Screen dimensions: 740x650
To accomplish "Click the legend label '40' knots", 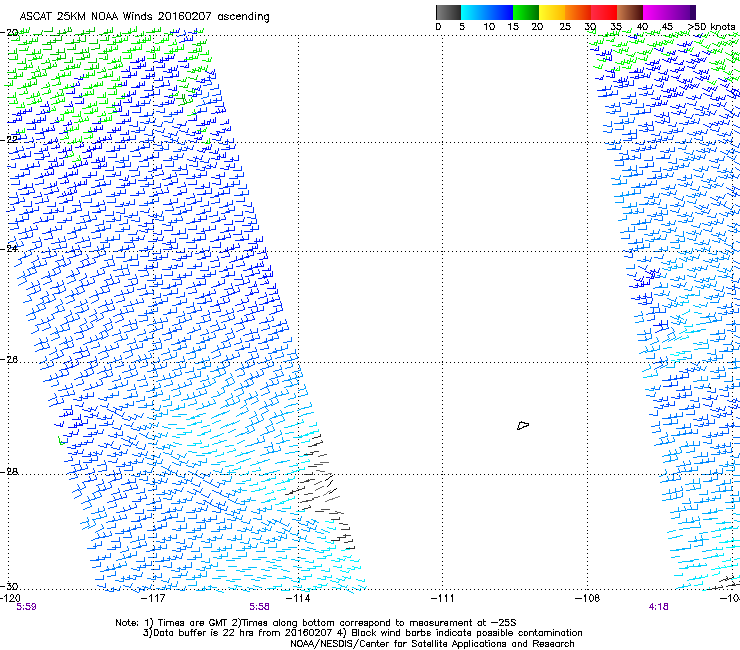I will (642, 27).
